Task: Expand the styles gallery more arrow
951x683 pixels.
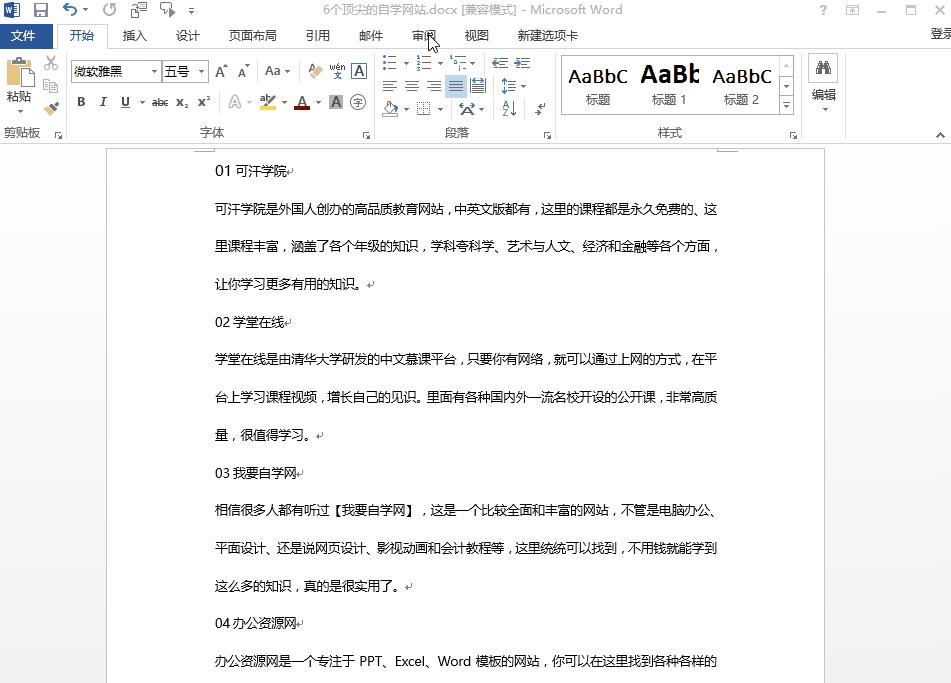Action: (x=787, y=105)
